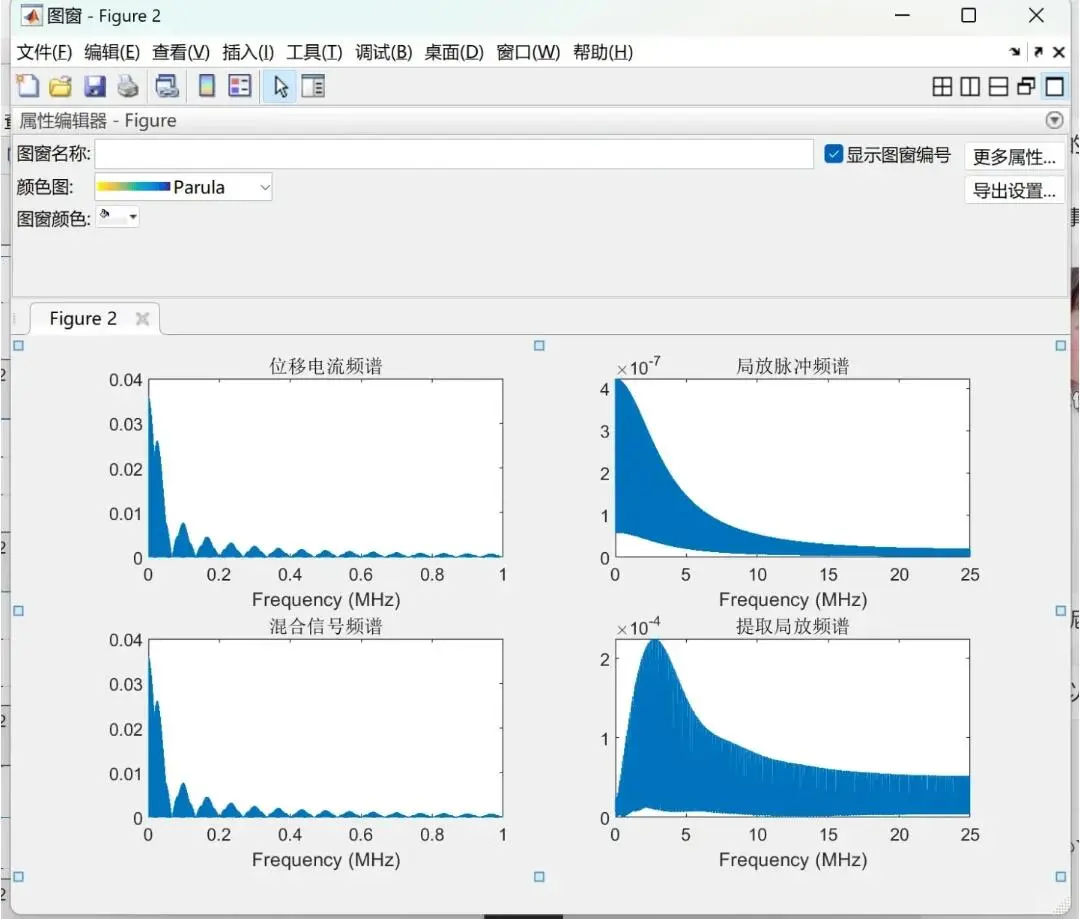Image resolution: width=1080 pixels, height=919 pixels.
Task: Open the Parula colormap dropdown
Action: pos(264,187)
